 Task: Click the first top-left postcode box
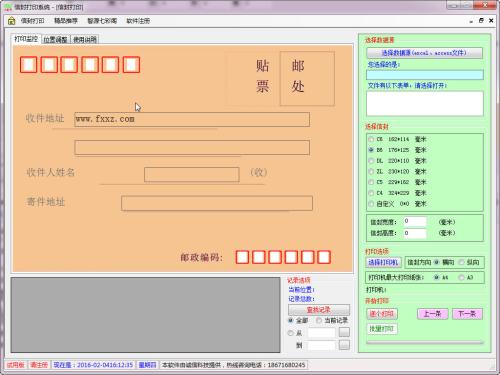pos(29,65)
